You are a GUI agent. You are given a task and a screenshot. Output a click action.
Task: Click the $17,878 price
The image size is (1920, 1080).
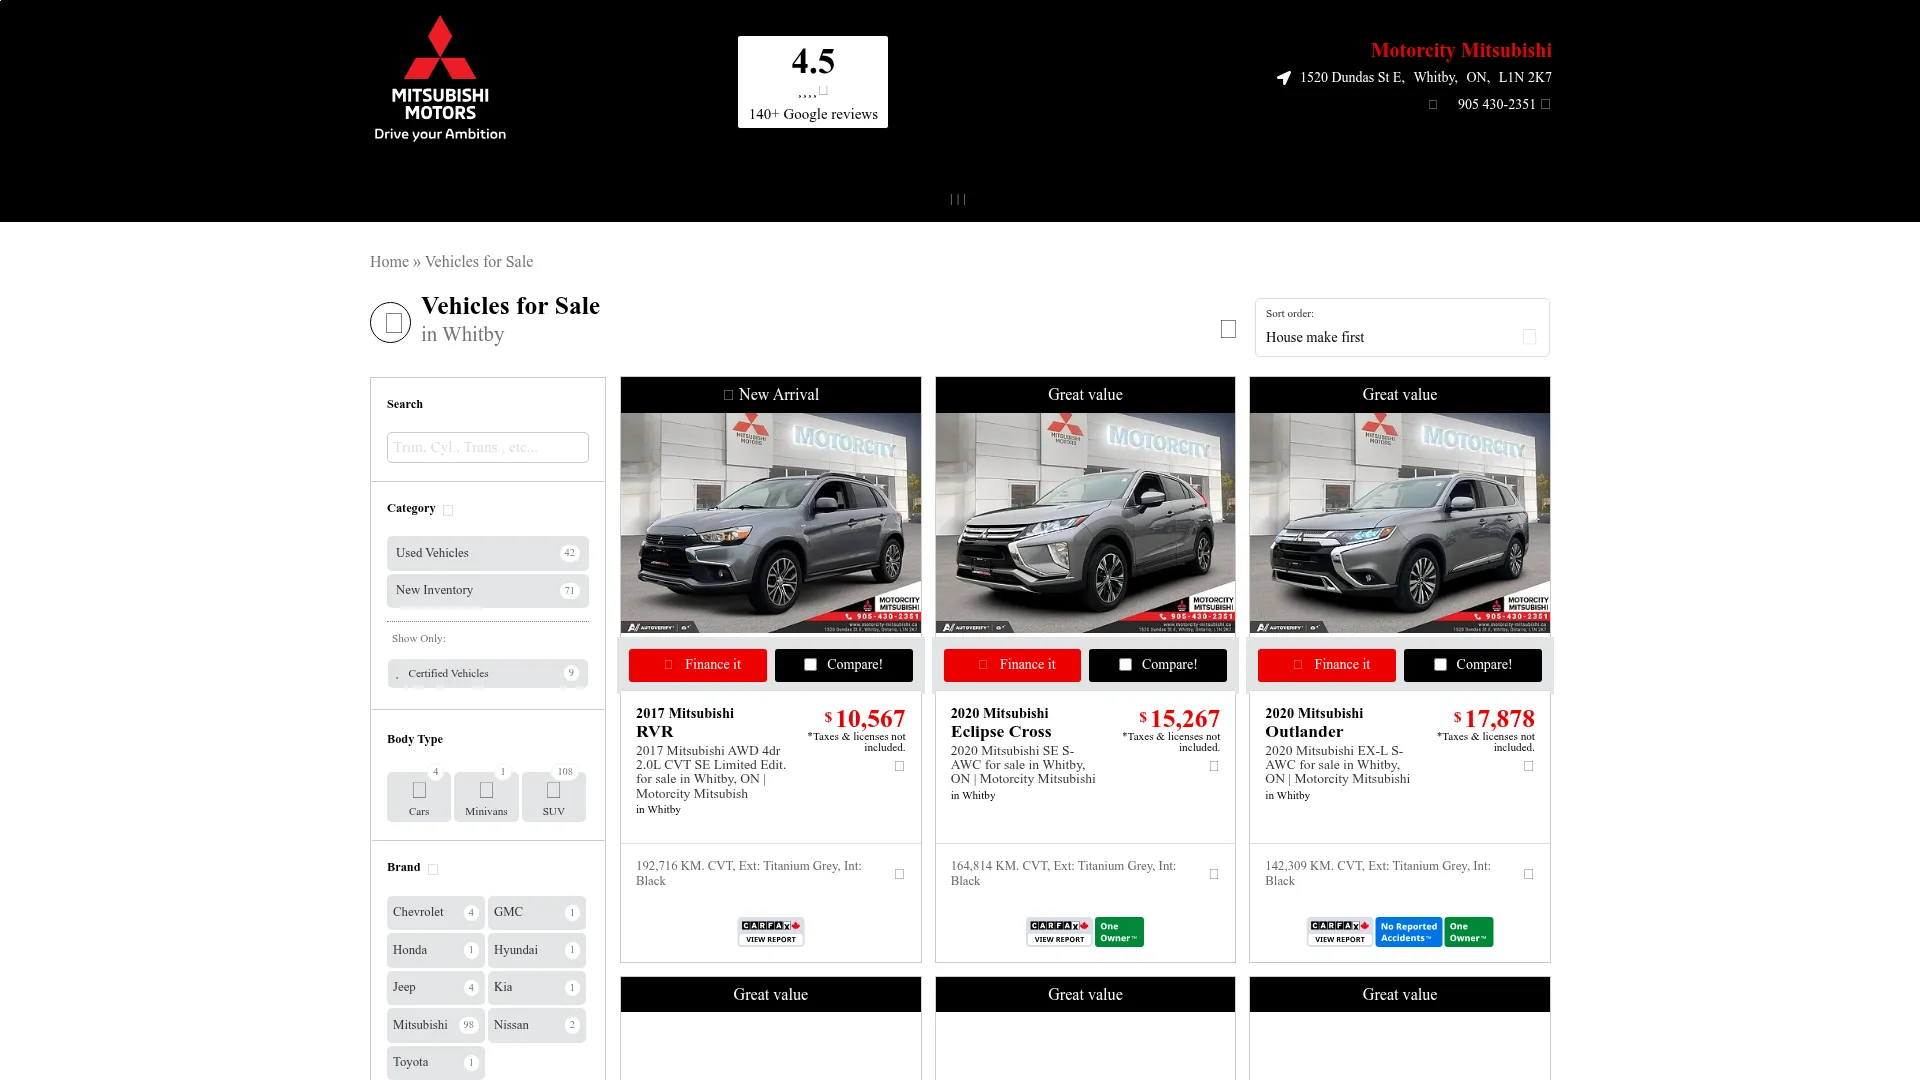click(x=1494, y=719)
